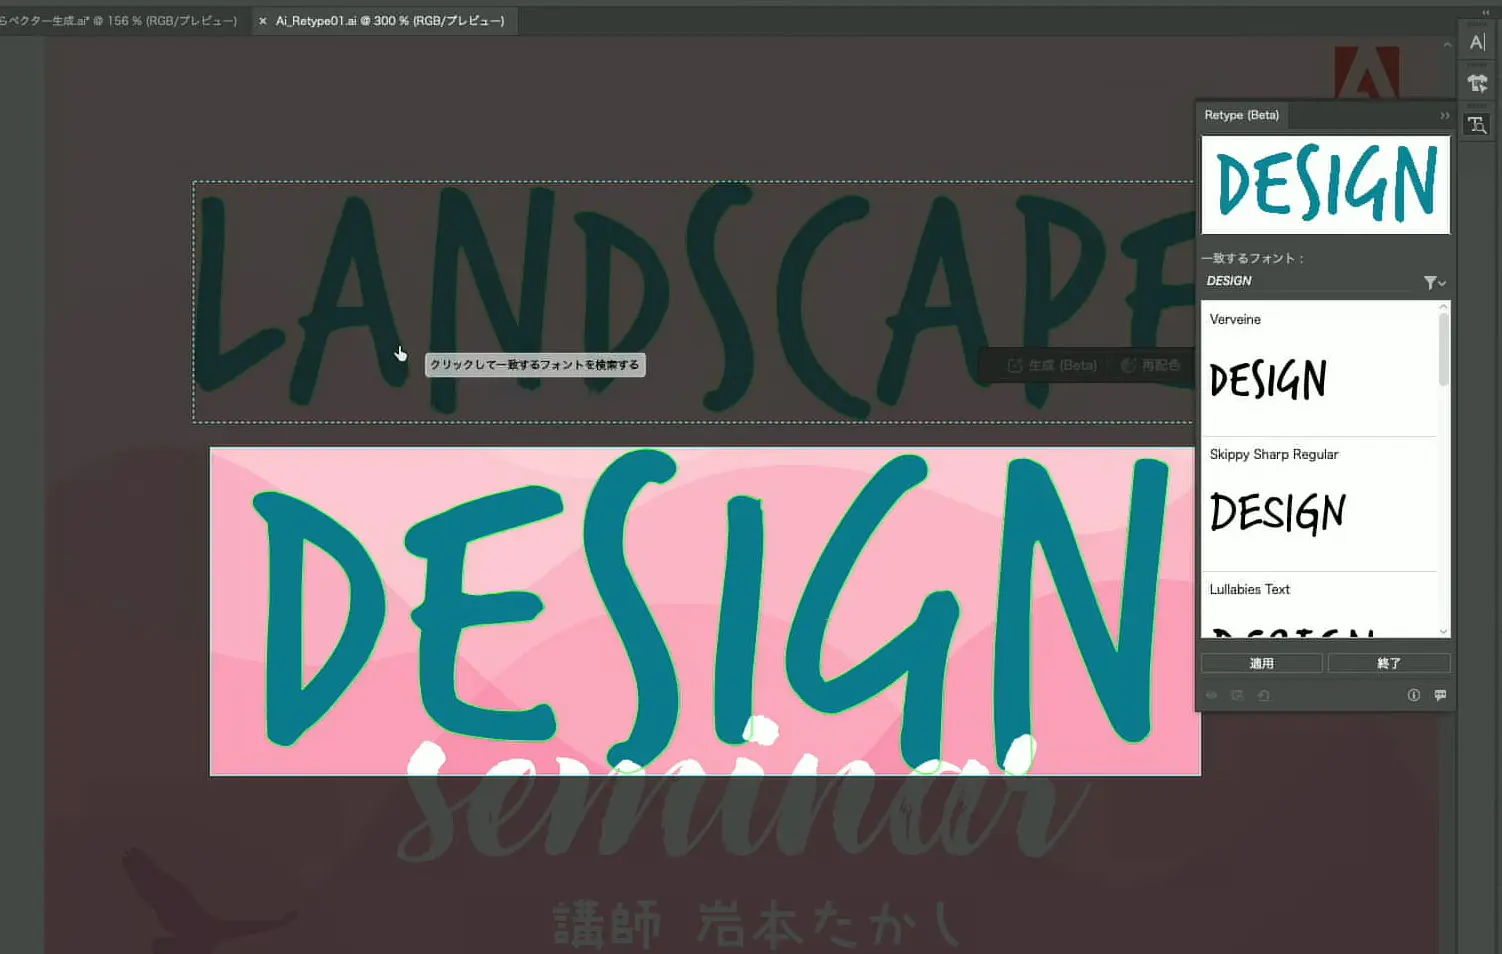Screen dimensions: 1502x954
Task: Click the Skippy Sharp DESIGN sample preview
Action: click(x=1278, y=513)
